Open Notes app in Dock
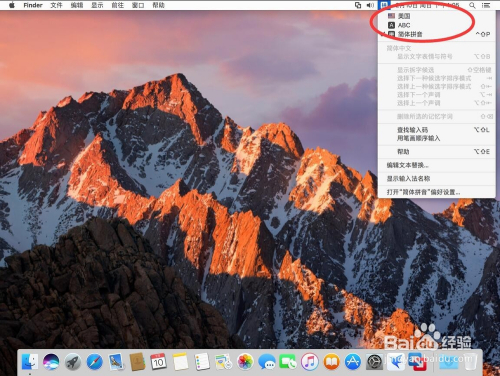This screenshot has width=500, height=376. click(180, 362)
